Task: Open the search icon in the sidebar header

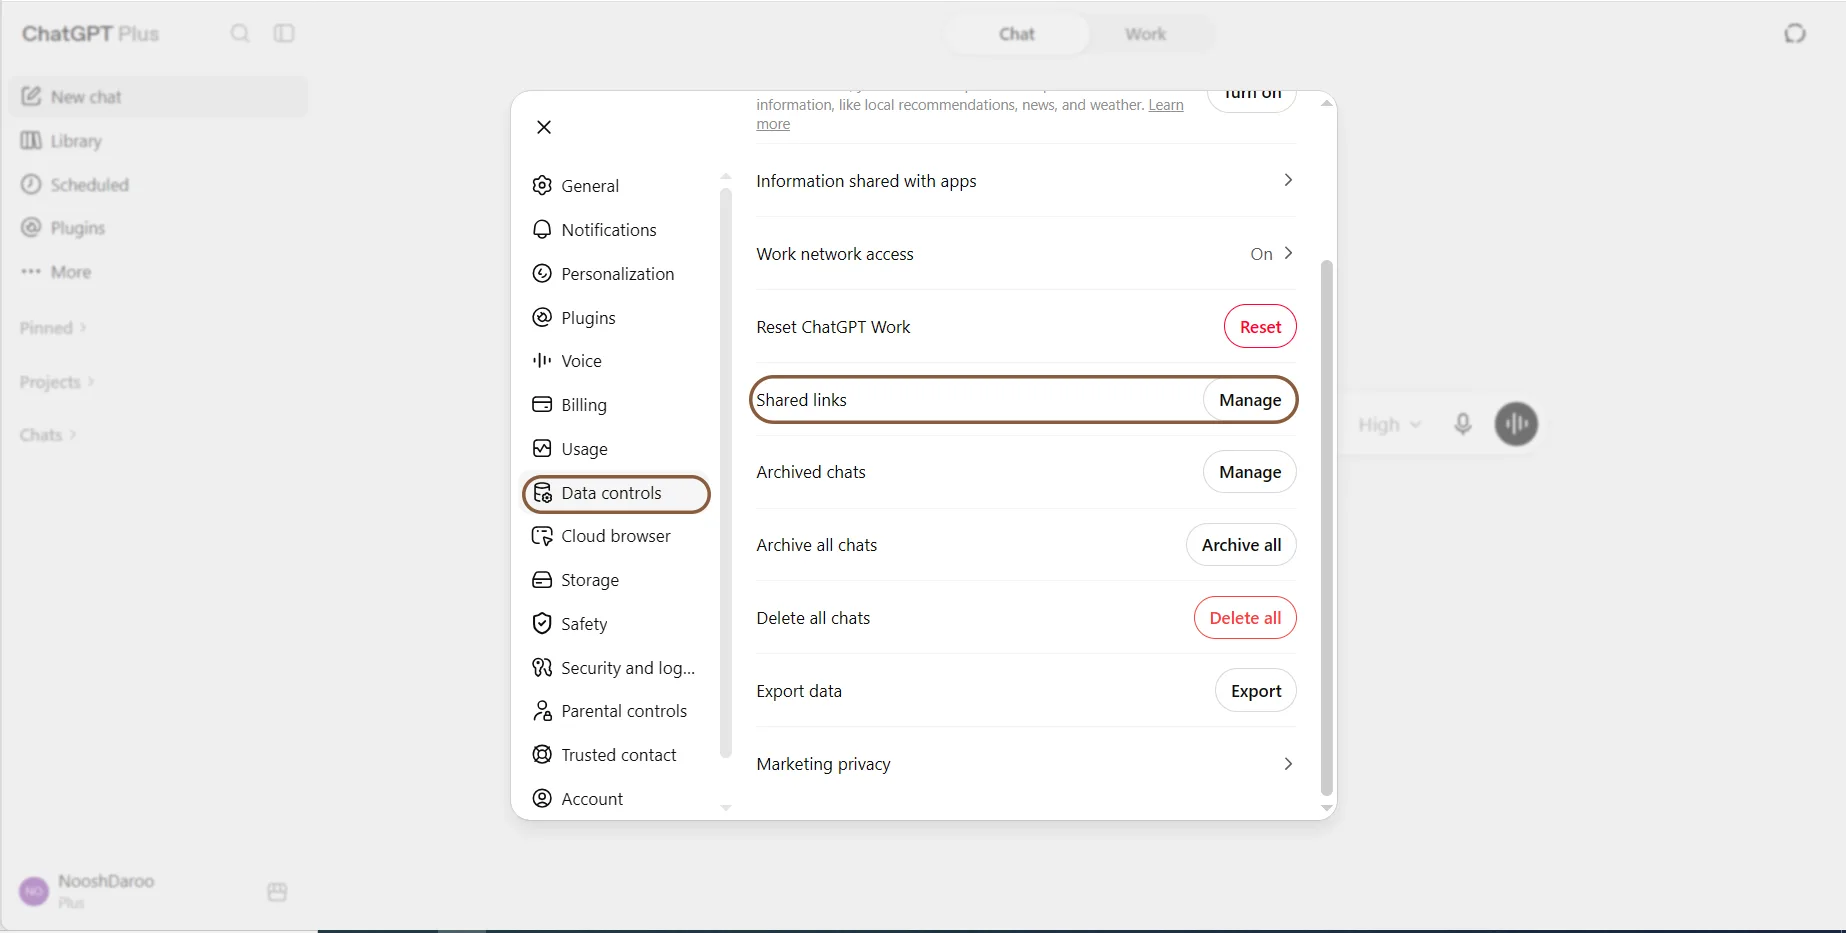Action: [240, 33]
